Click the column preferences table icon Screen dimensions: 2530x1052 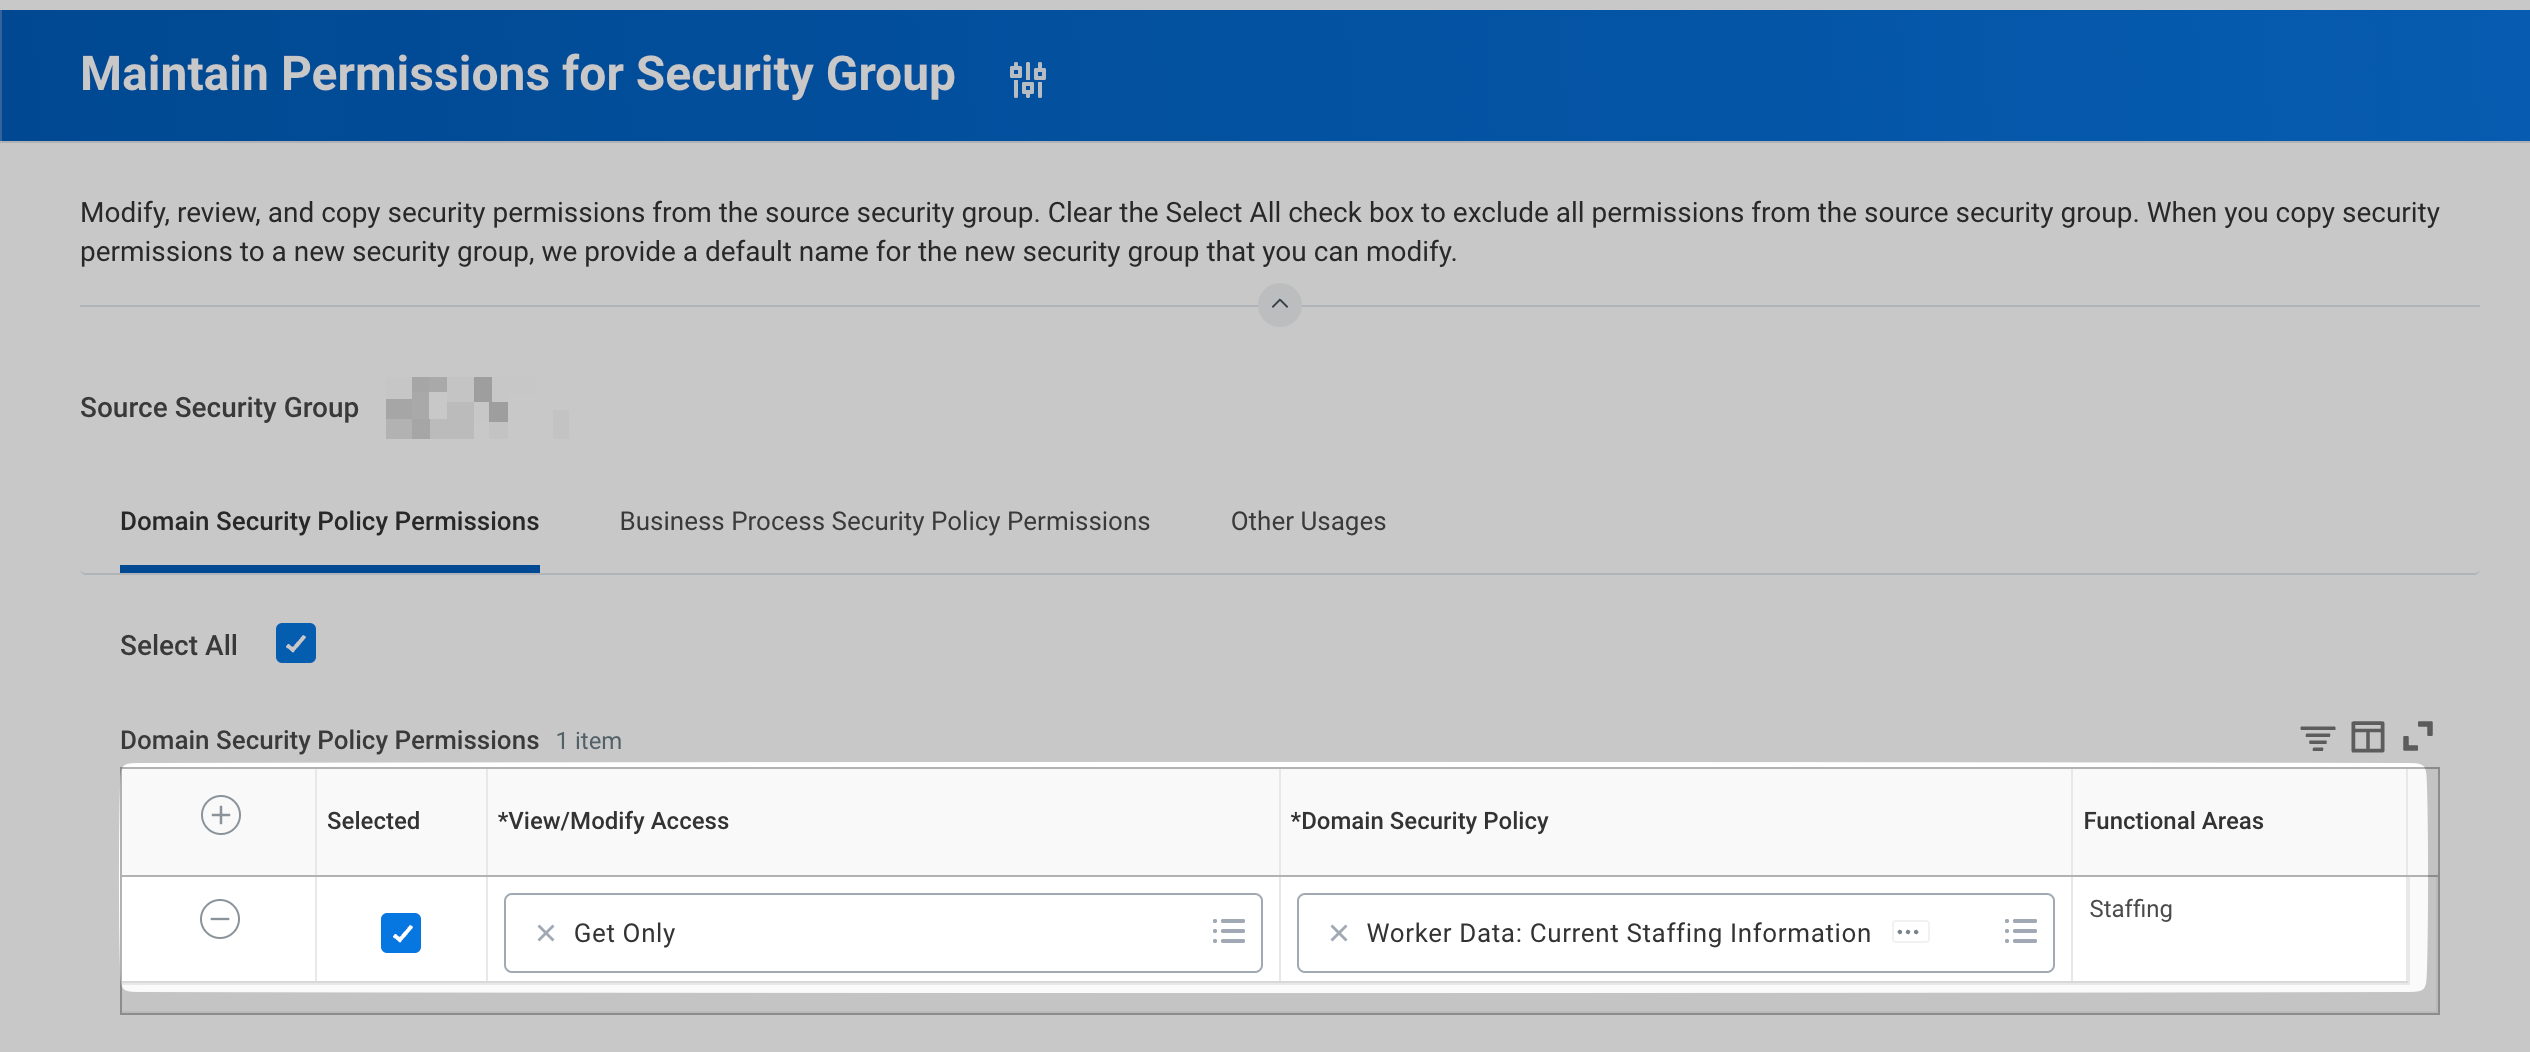click(x=2367, y=738)
